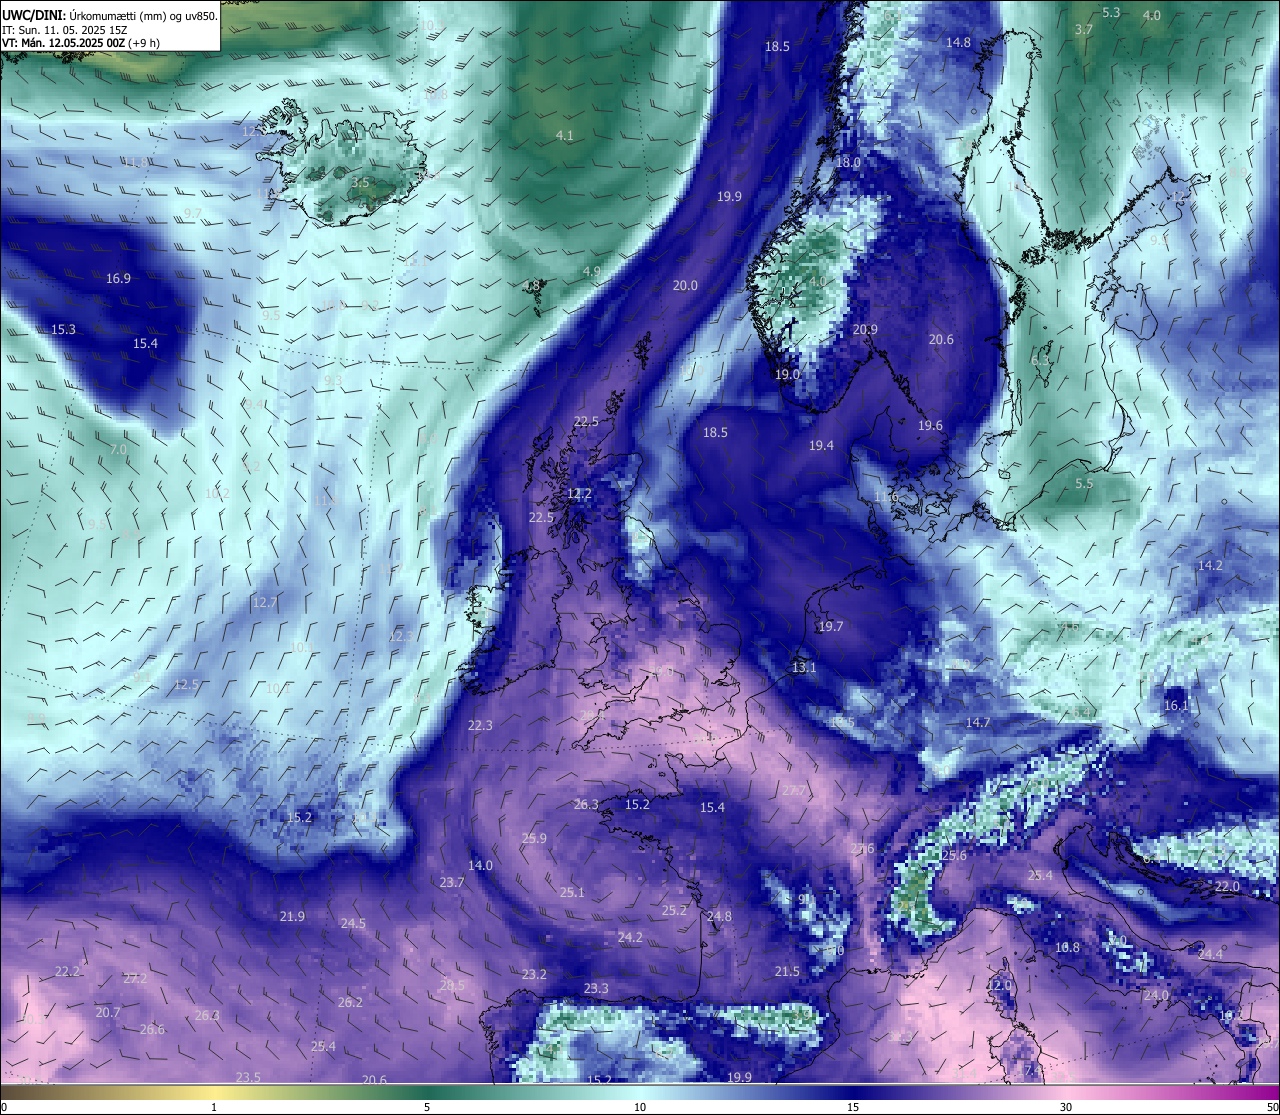
Task: Click the 25.9 value in the Bay of Biscay
Action: click(534, 838)
